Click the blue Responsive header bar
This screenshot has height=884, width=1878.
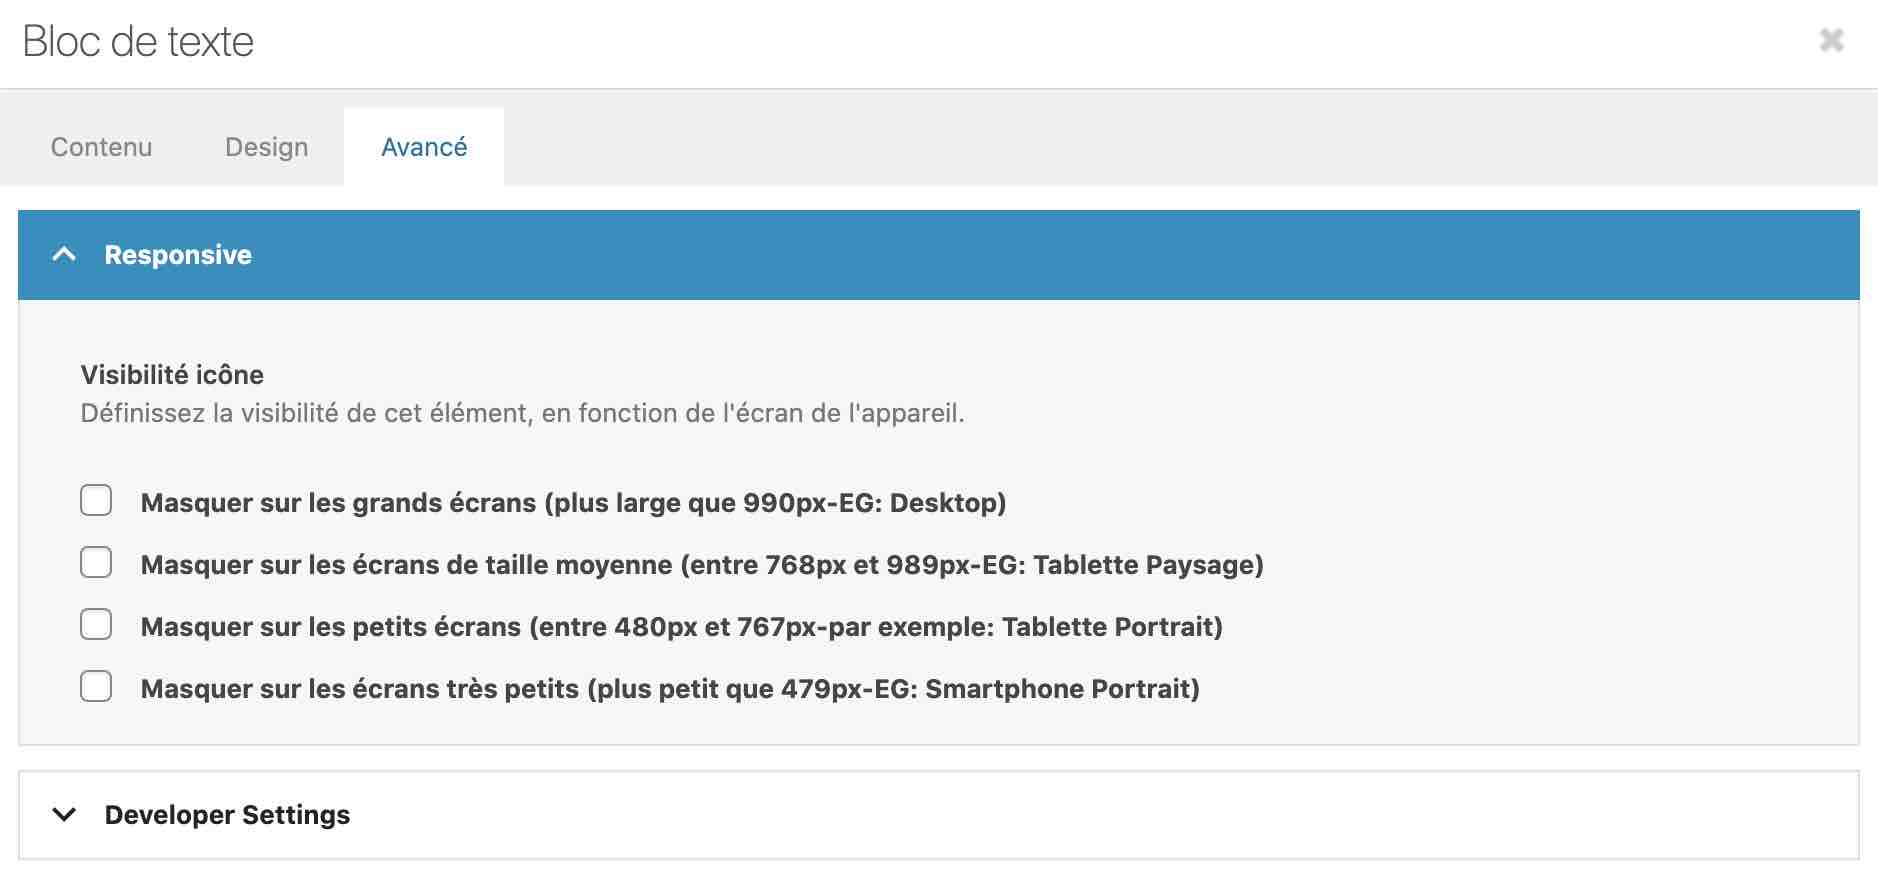[x=176, y=254]
